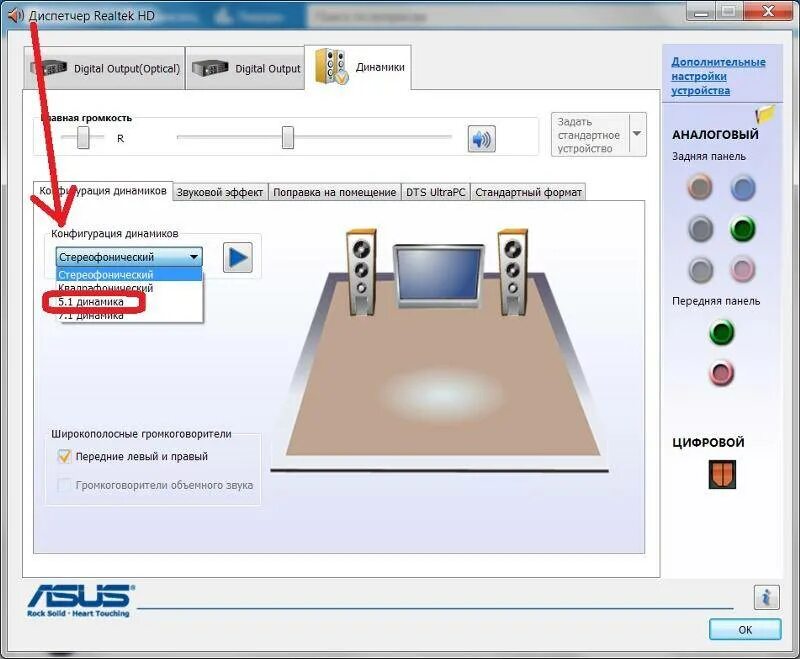The width and height of the screenshot is (800, 659).
Task: Click the balance slider thumb
Action: (x=83, y=137)
